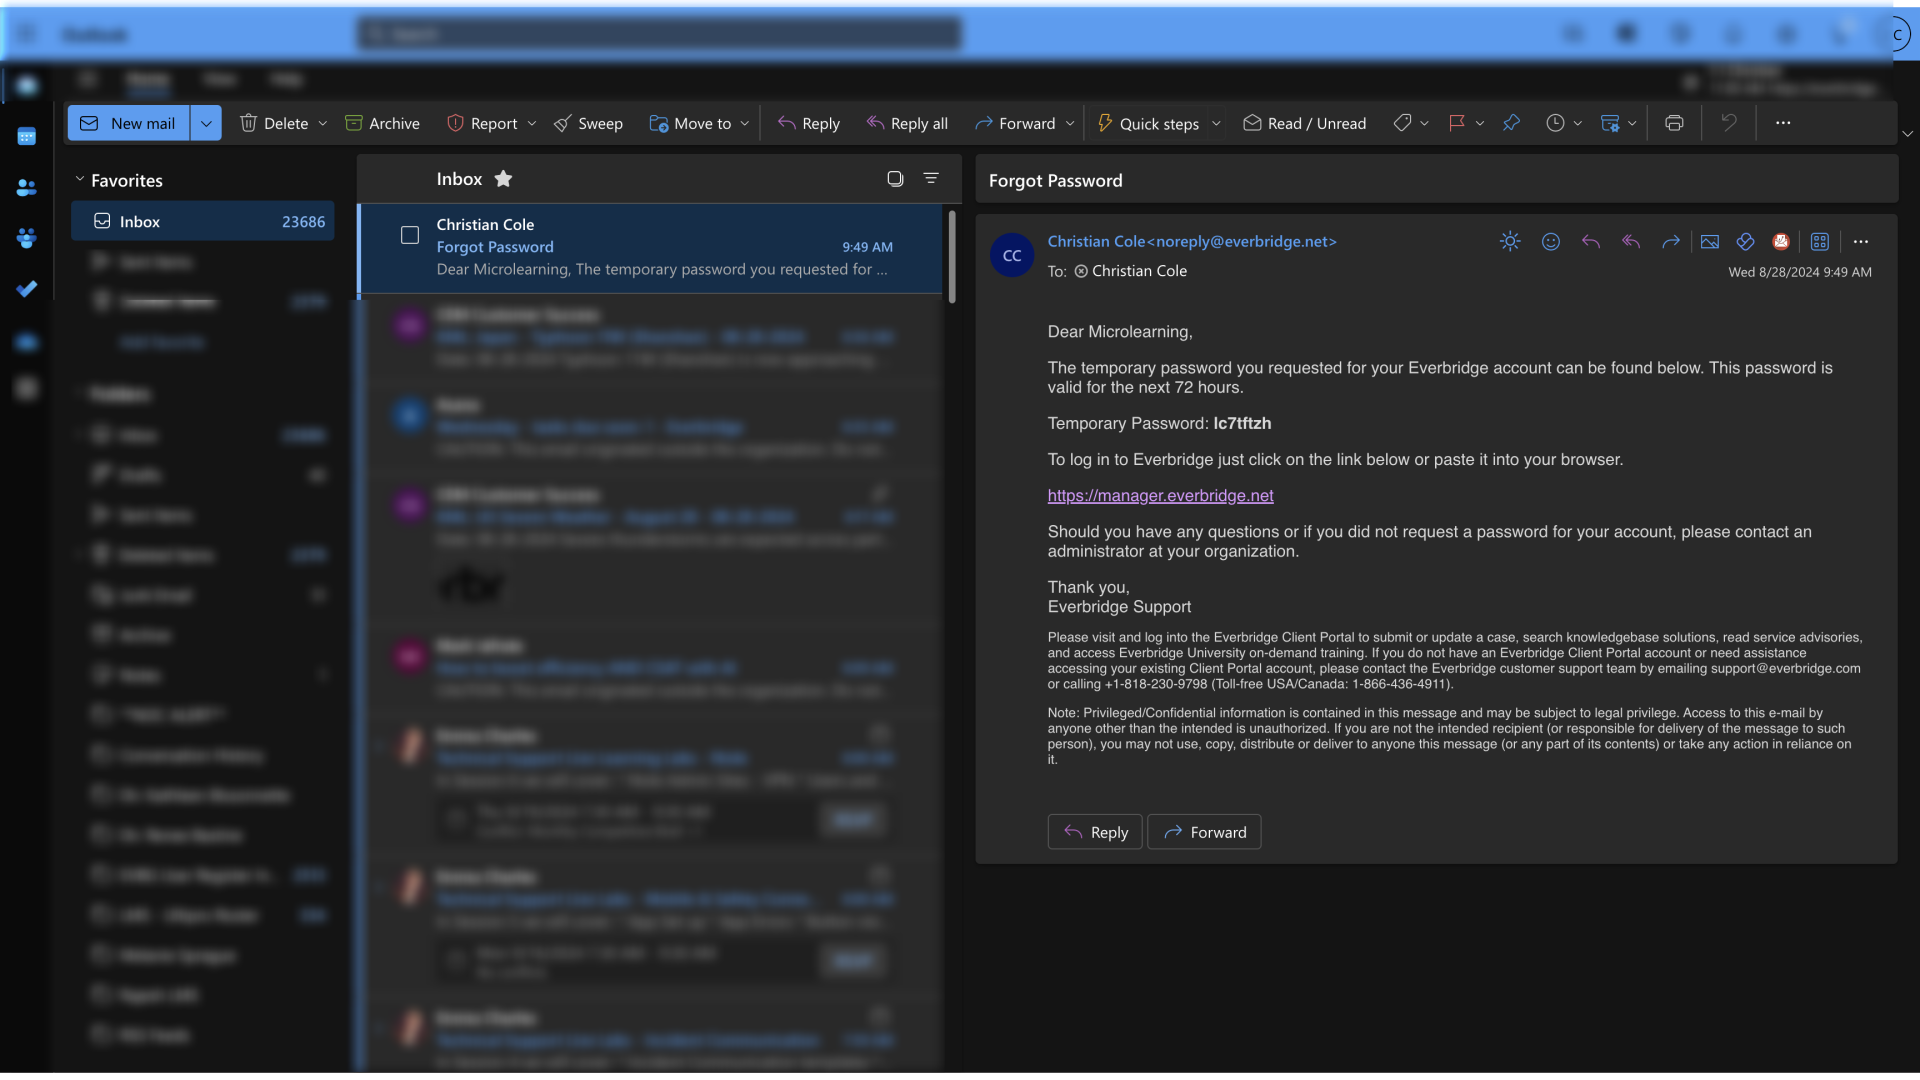
Task: Click the Filter email list icon
Action: (x=931, y=177)
